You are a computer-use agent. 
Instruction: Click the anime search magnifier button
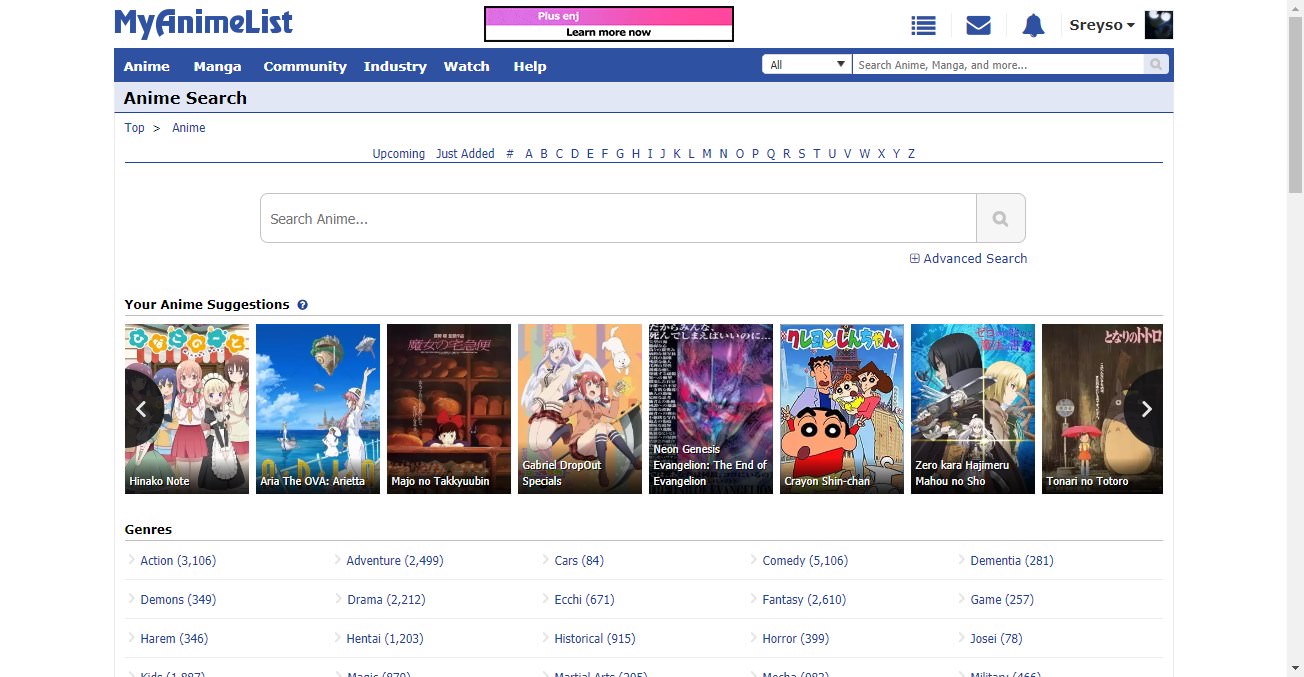coord(1000,218)
